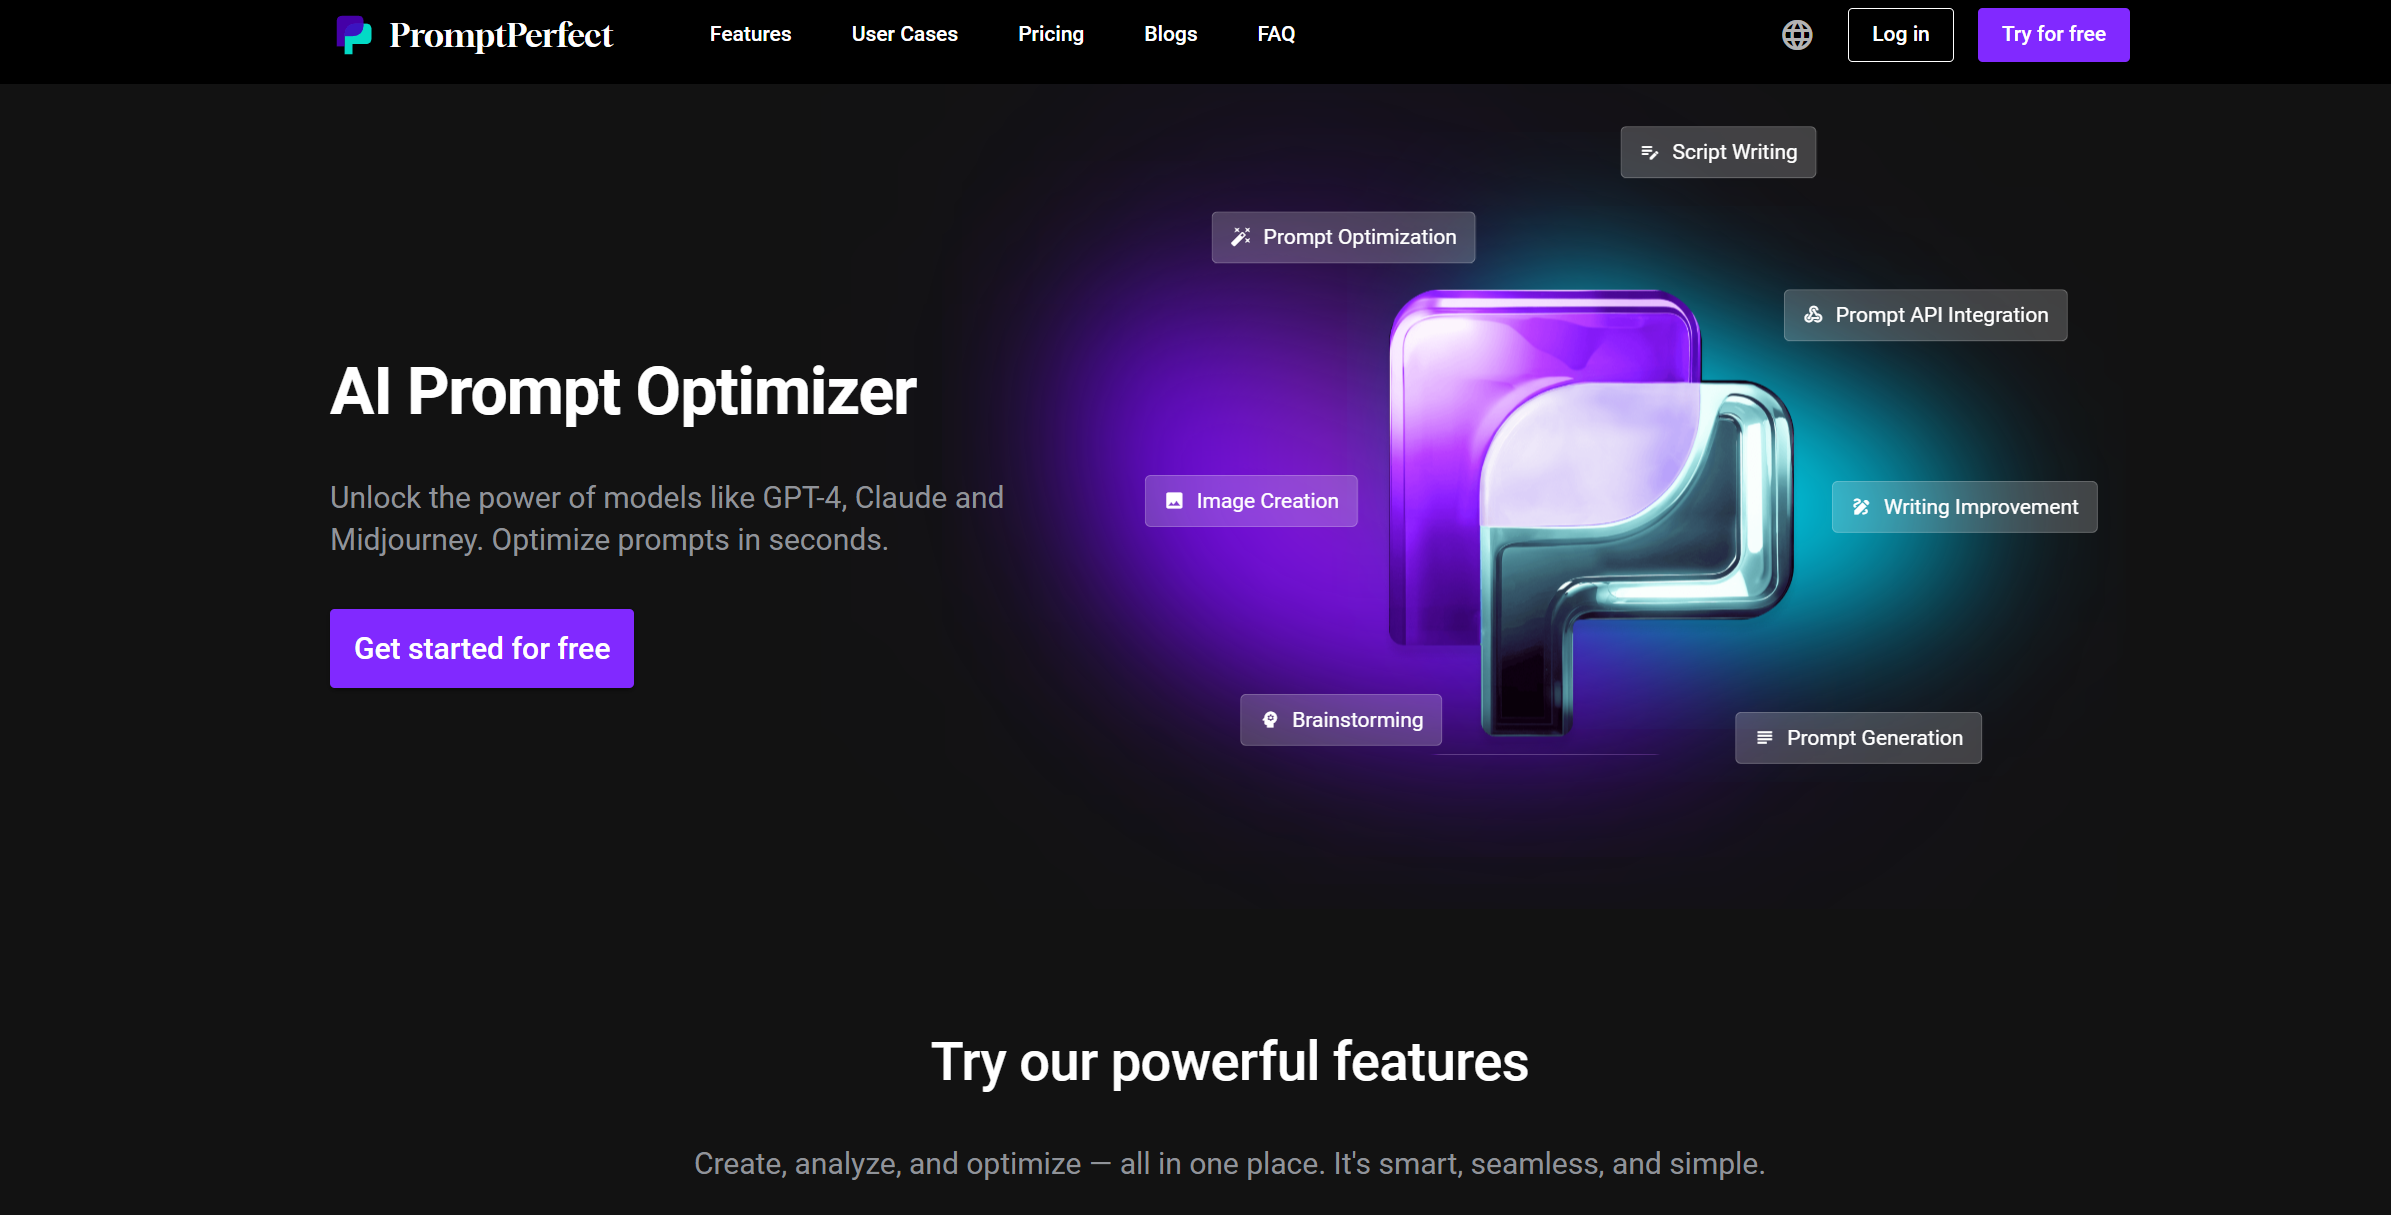Click the Script Writing pencil-lines icon
Screen dimensions: 2391x1215
point(1650,153)
